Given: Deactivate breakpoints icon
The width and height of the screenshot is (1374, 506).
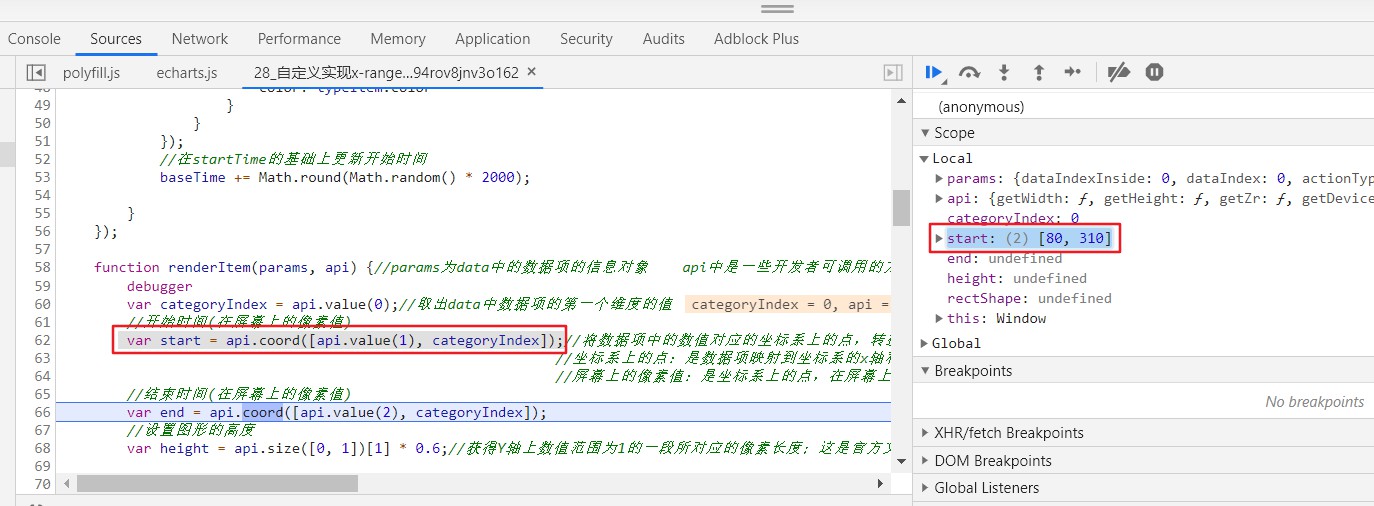Looking at the screenshot, I should pyautogui.click(x=1119, y=72).
